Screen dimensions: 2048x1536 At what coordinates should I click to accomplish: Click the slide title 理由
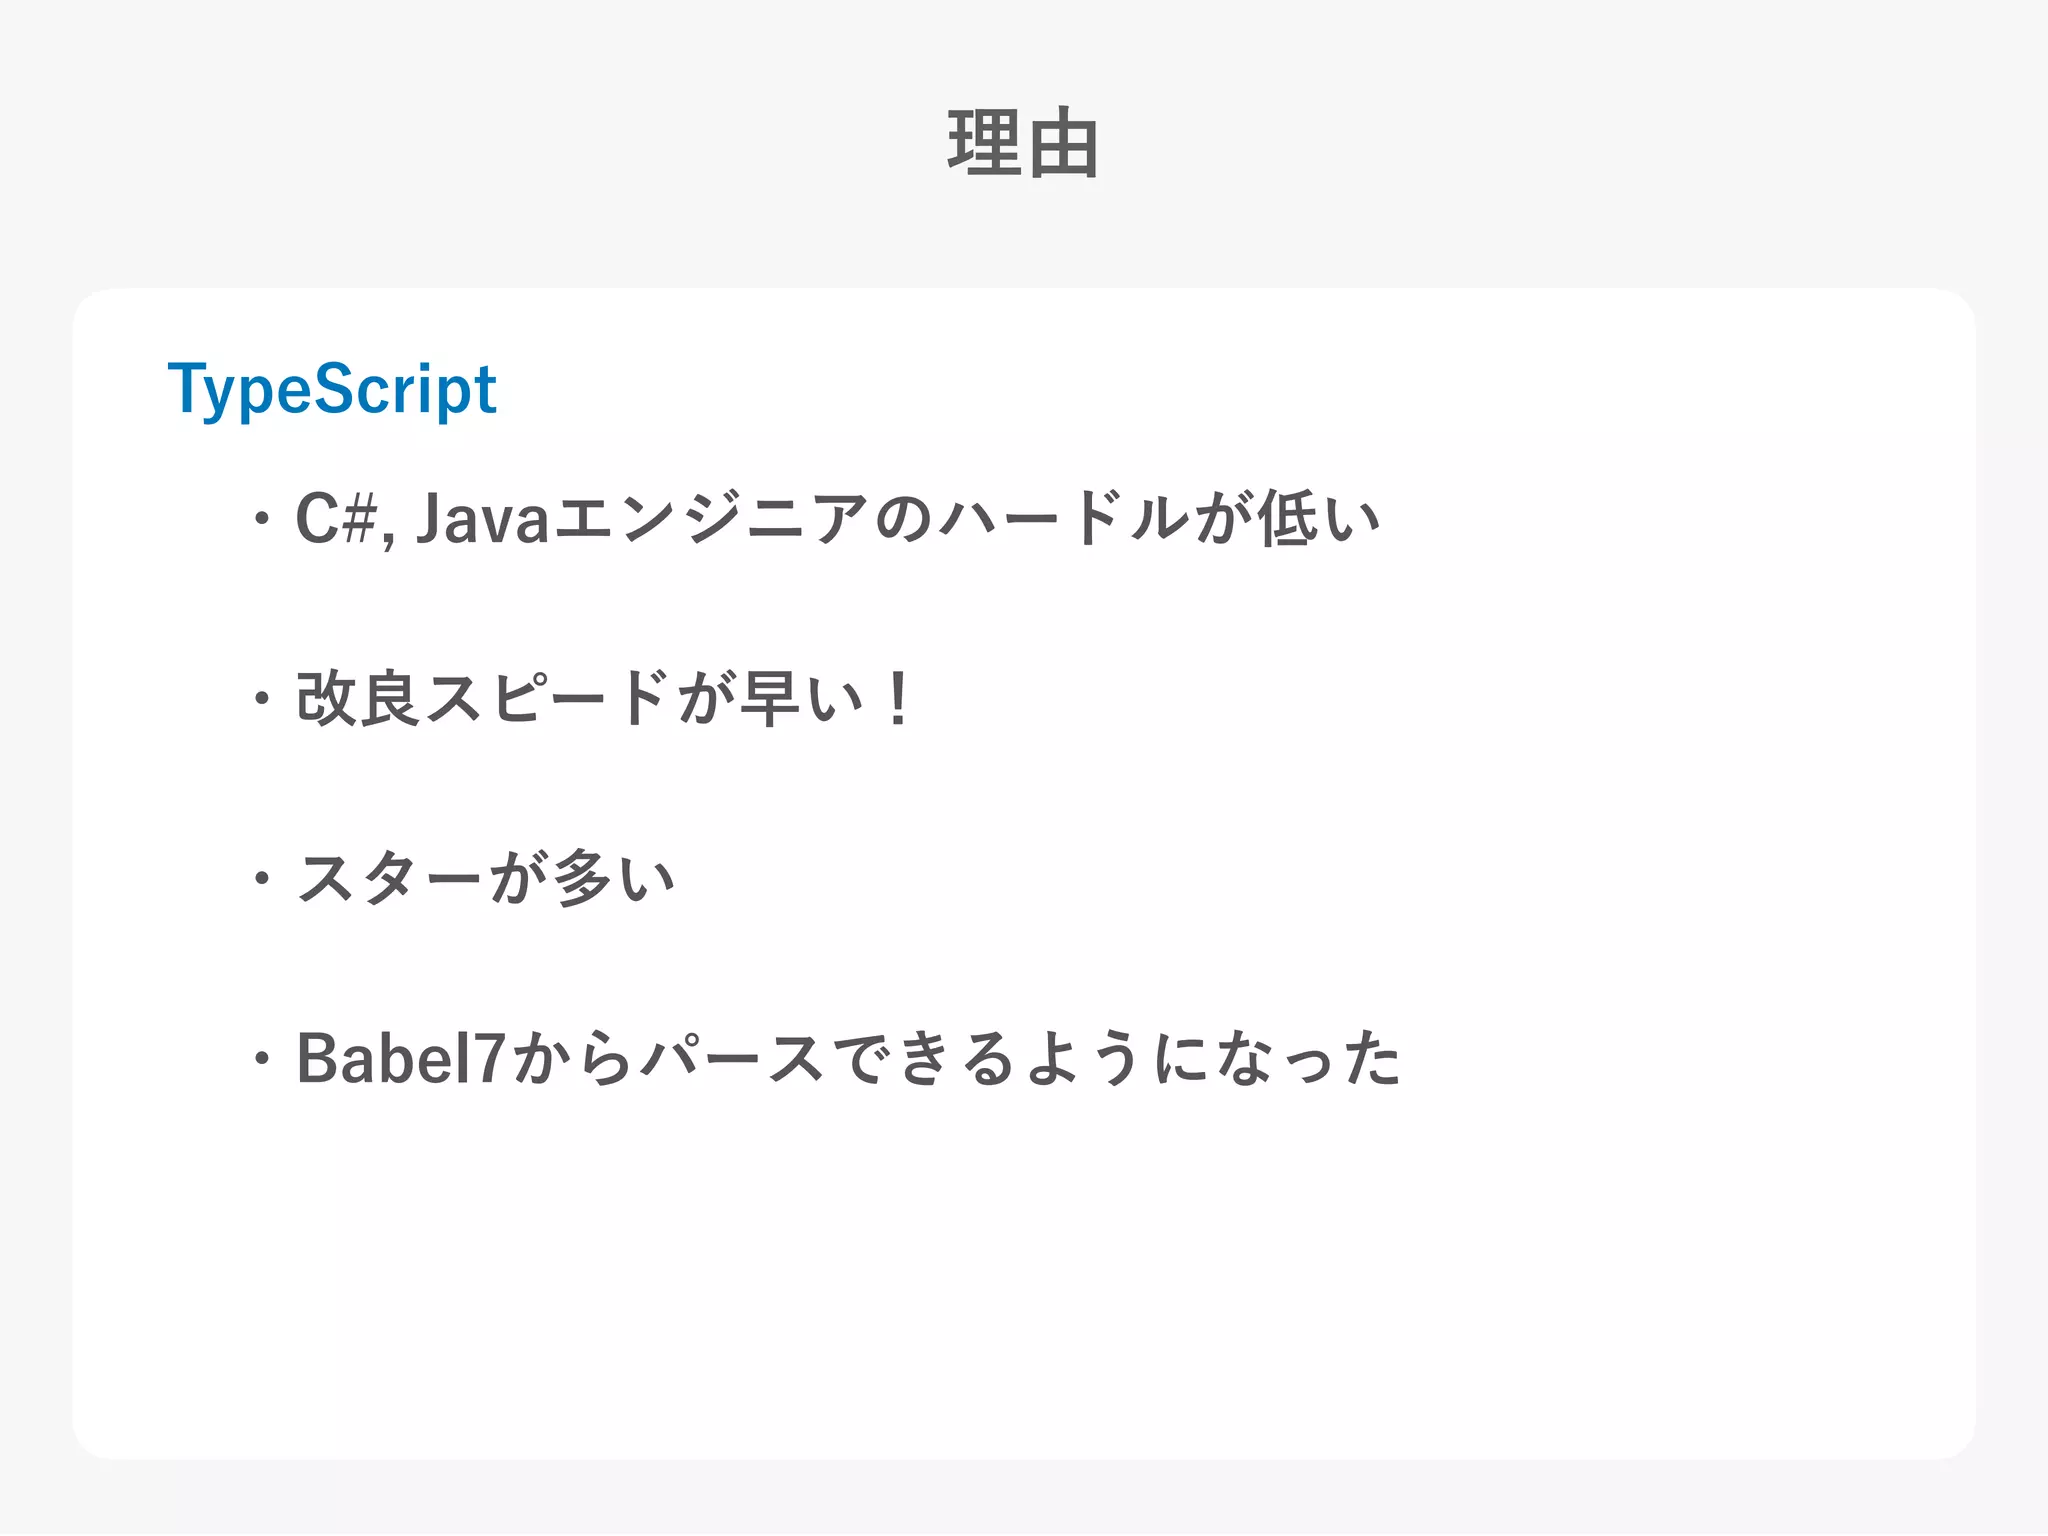(1023, 144)
